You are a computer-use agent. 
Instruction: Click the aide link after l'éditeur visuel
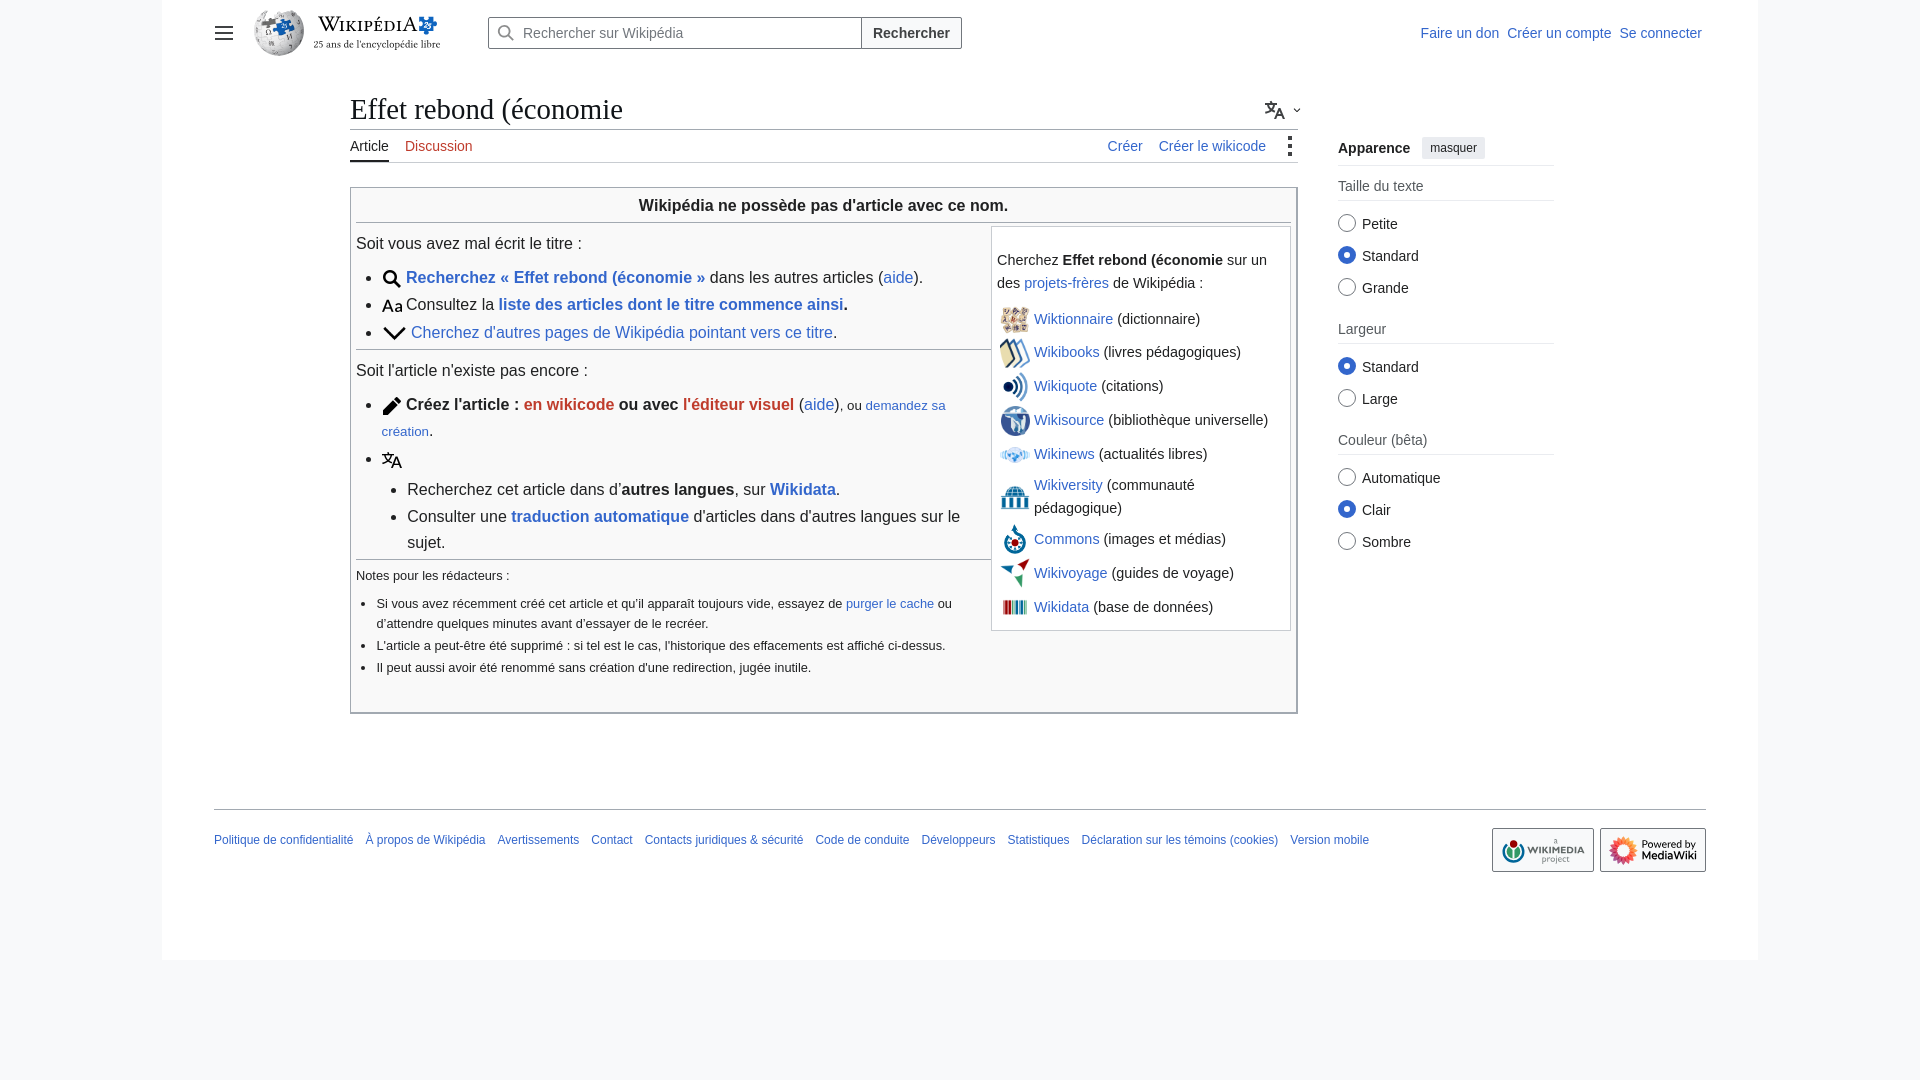(x=819, y=405)
